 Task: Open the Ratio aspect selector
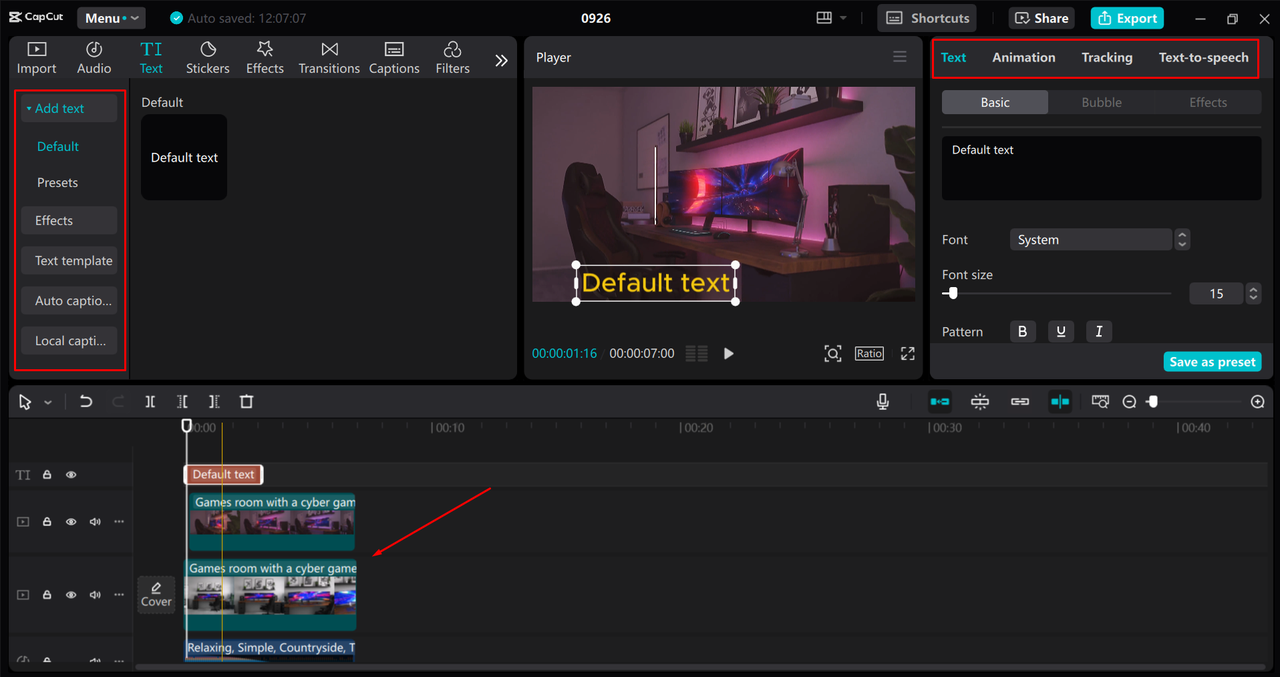[869, 353]
